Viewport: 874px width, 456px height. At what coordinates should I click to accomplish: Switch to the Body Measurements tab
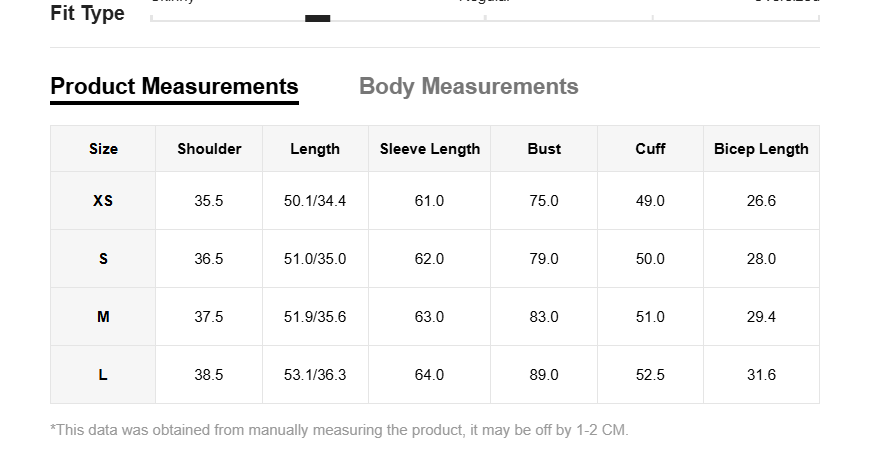pyautogui.click(x=469, y=86)
